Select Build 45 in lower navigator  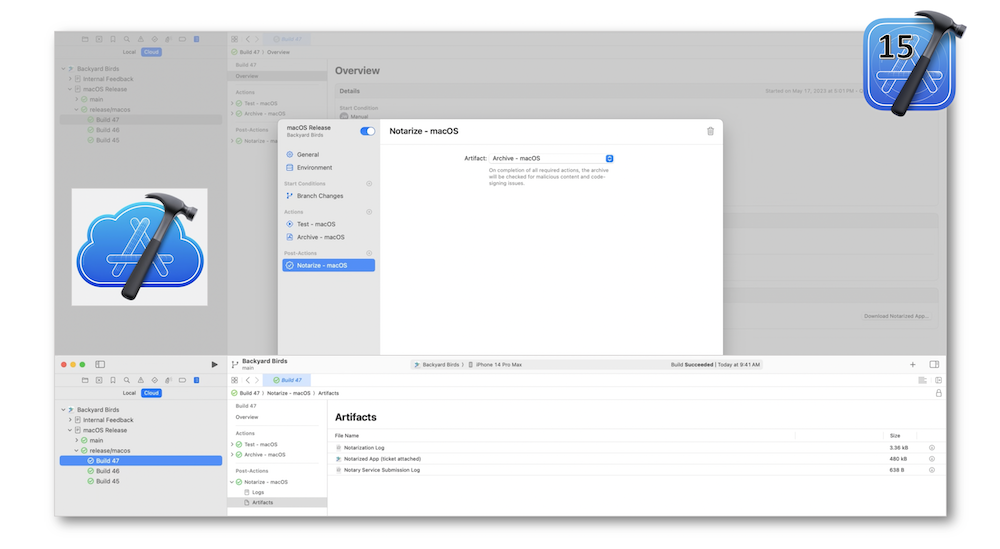pos(108,481)
